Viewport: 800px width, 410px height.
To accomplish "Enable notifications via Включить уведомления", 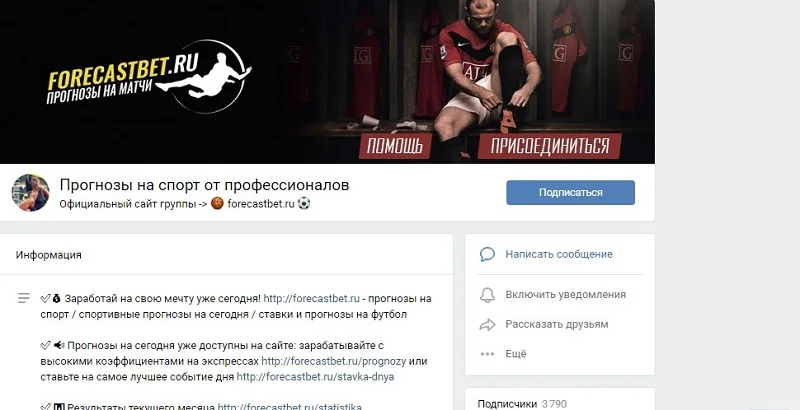I will [565, 294].
